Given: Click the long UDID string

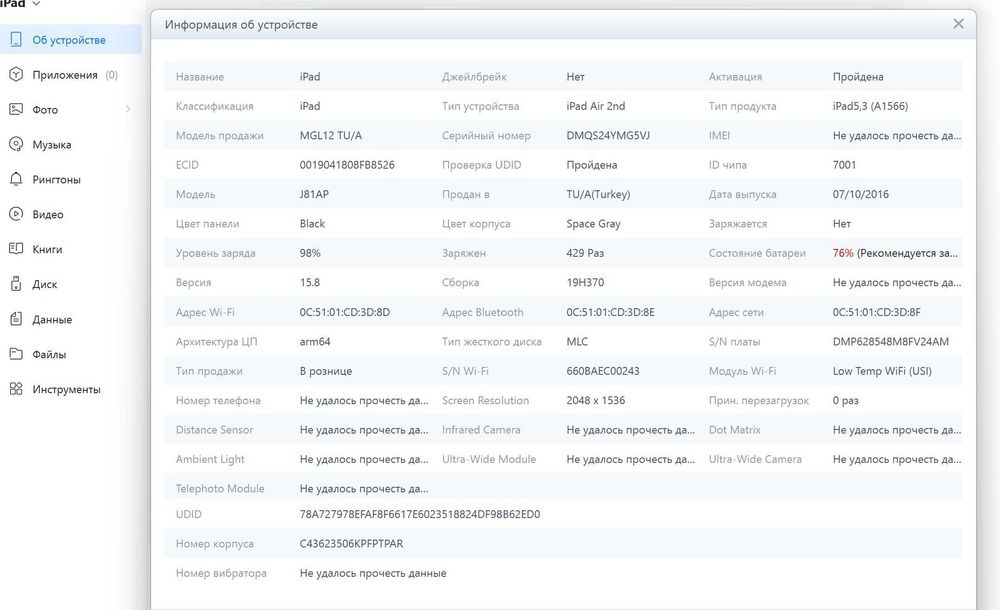Looking at the screenshot, I should [420, 514].
